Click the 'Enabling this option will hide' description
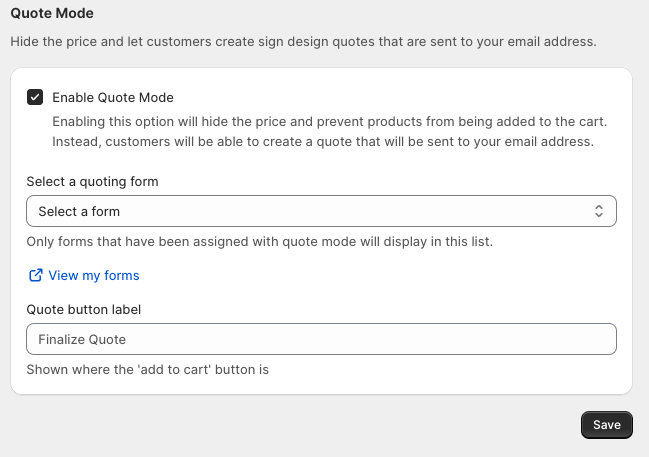Screen dimensions: 649x457 (329, 121)
